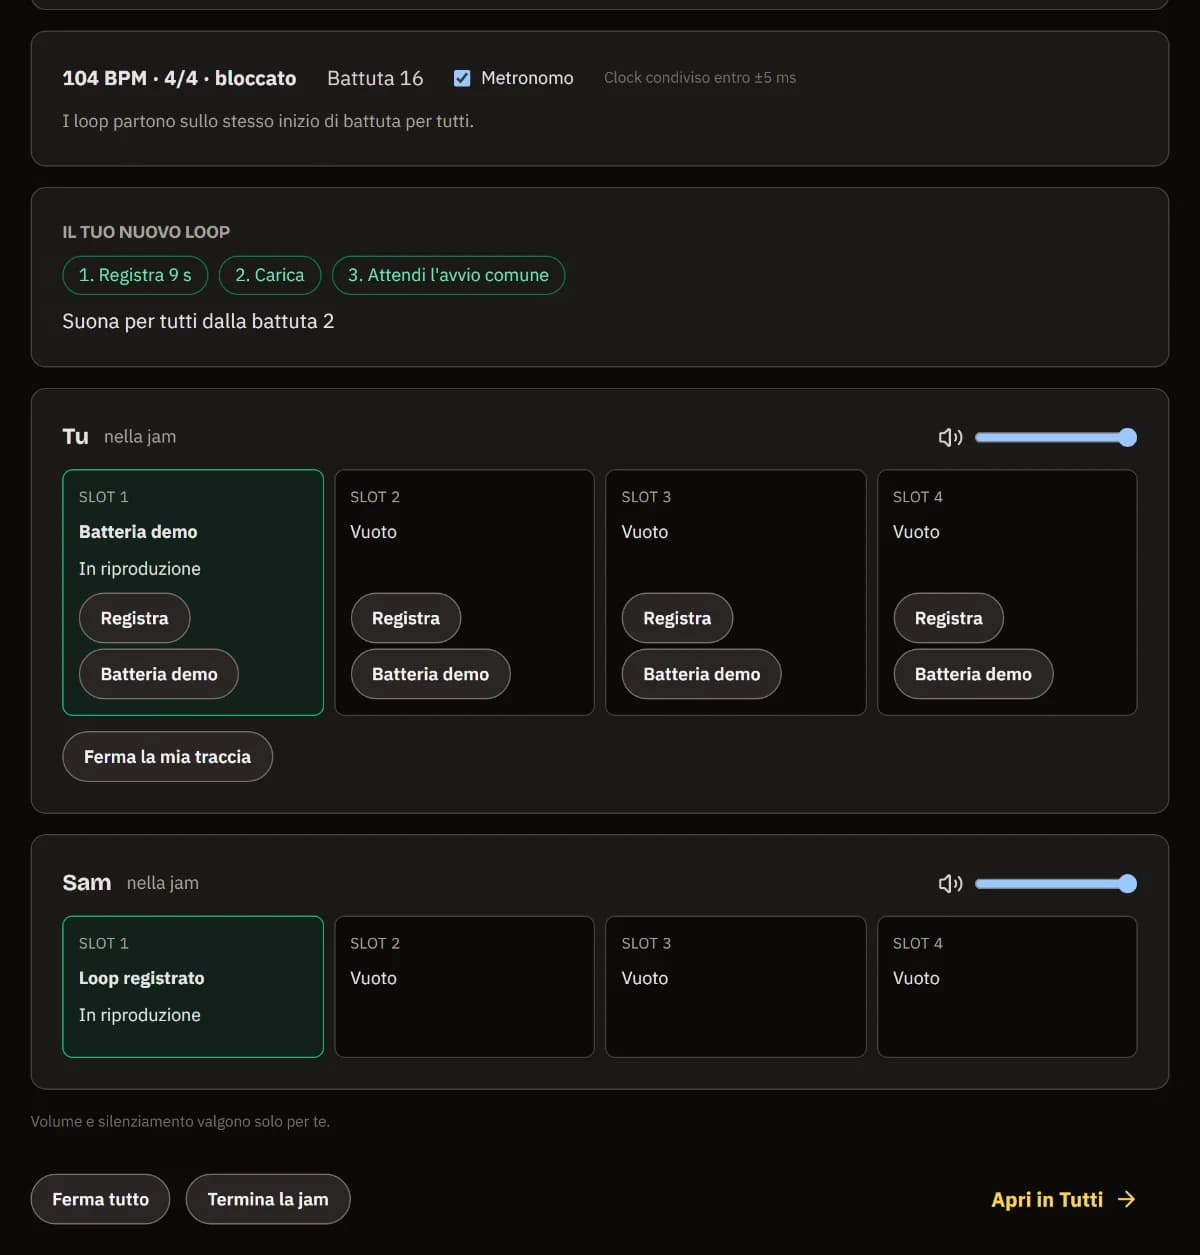Adjust your own volume slider
1200x1255 pixels.
(1056, 437)
